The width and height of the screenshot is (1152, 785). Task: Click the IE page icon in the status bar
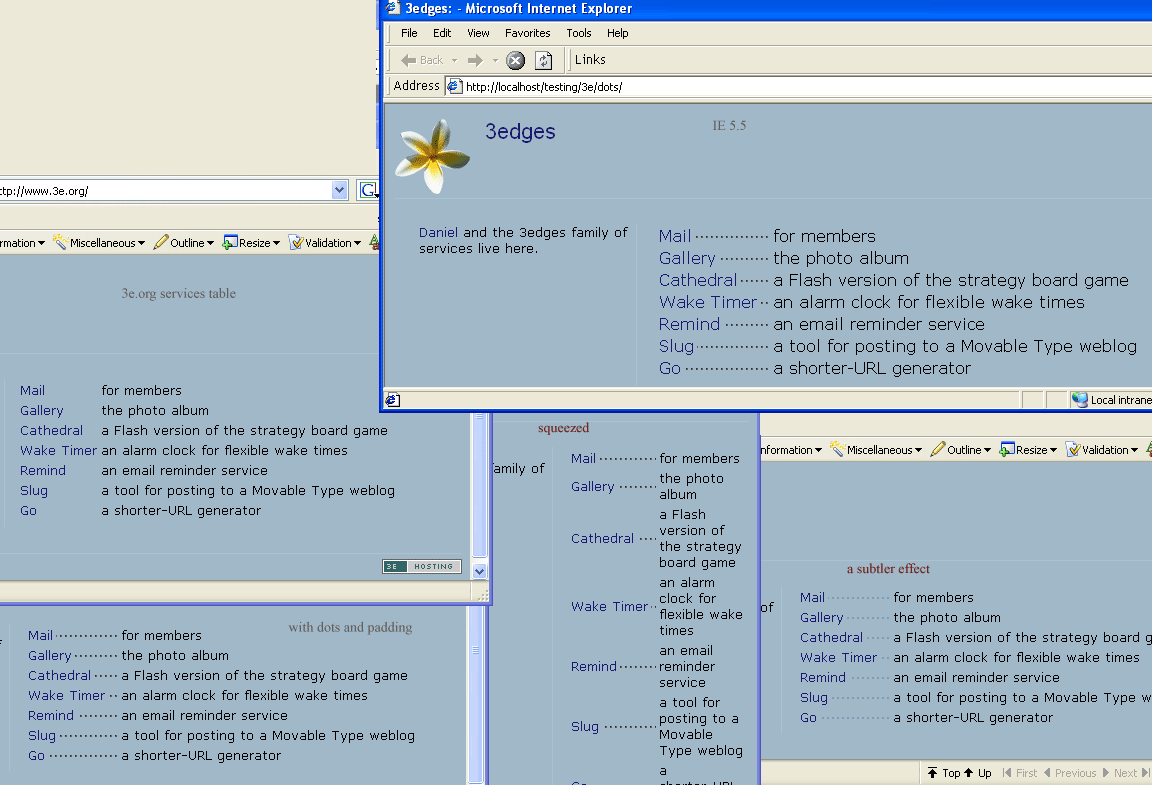pos(393,400)
